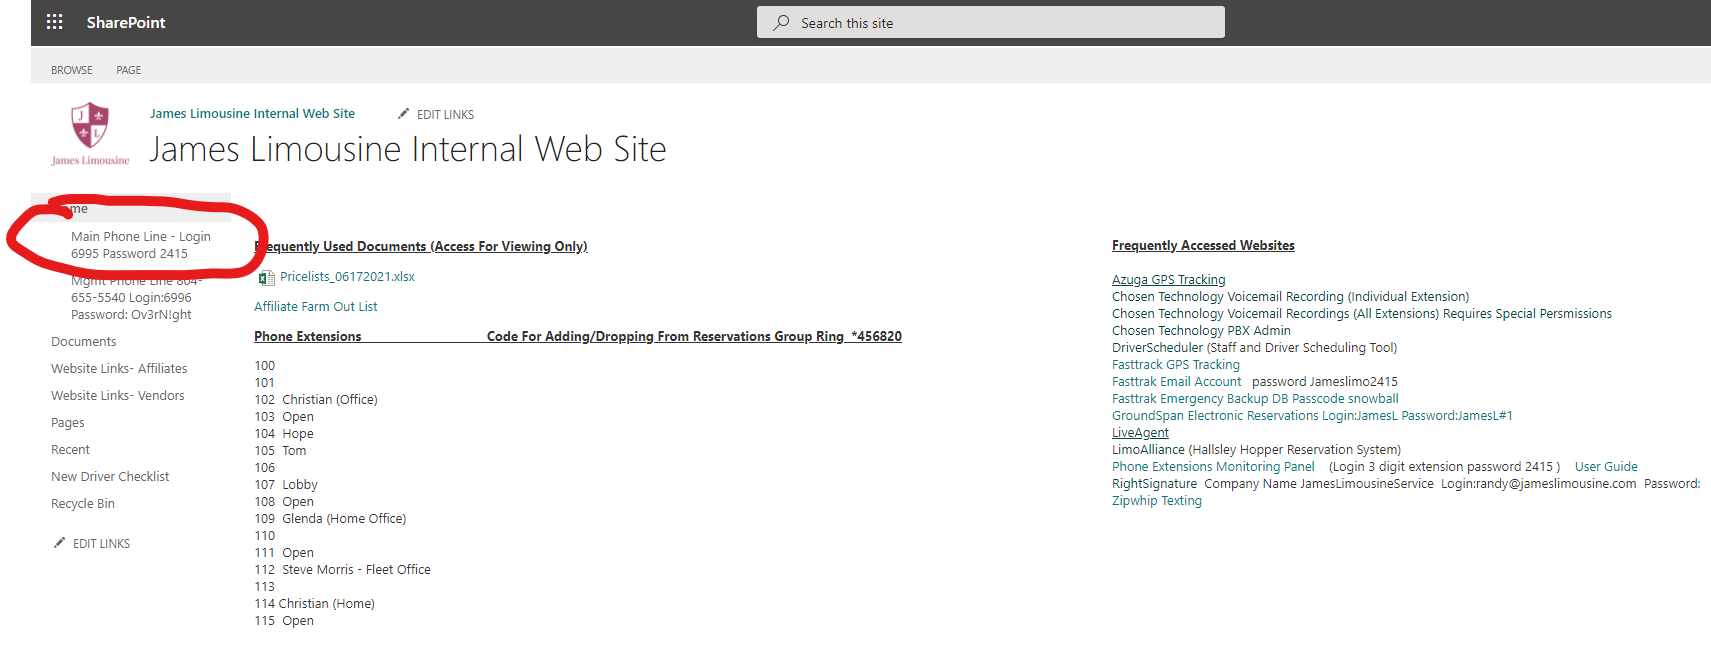
Task: Click the Code For Adding/Dropping From Reservations heading
Action: point(694,337)
